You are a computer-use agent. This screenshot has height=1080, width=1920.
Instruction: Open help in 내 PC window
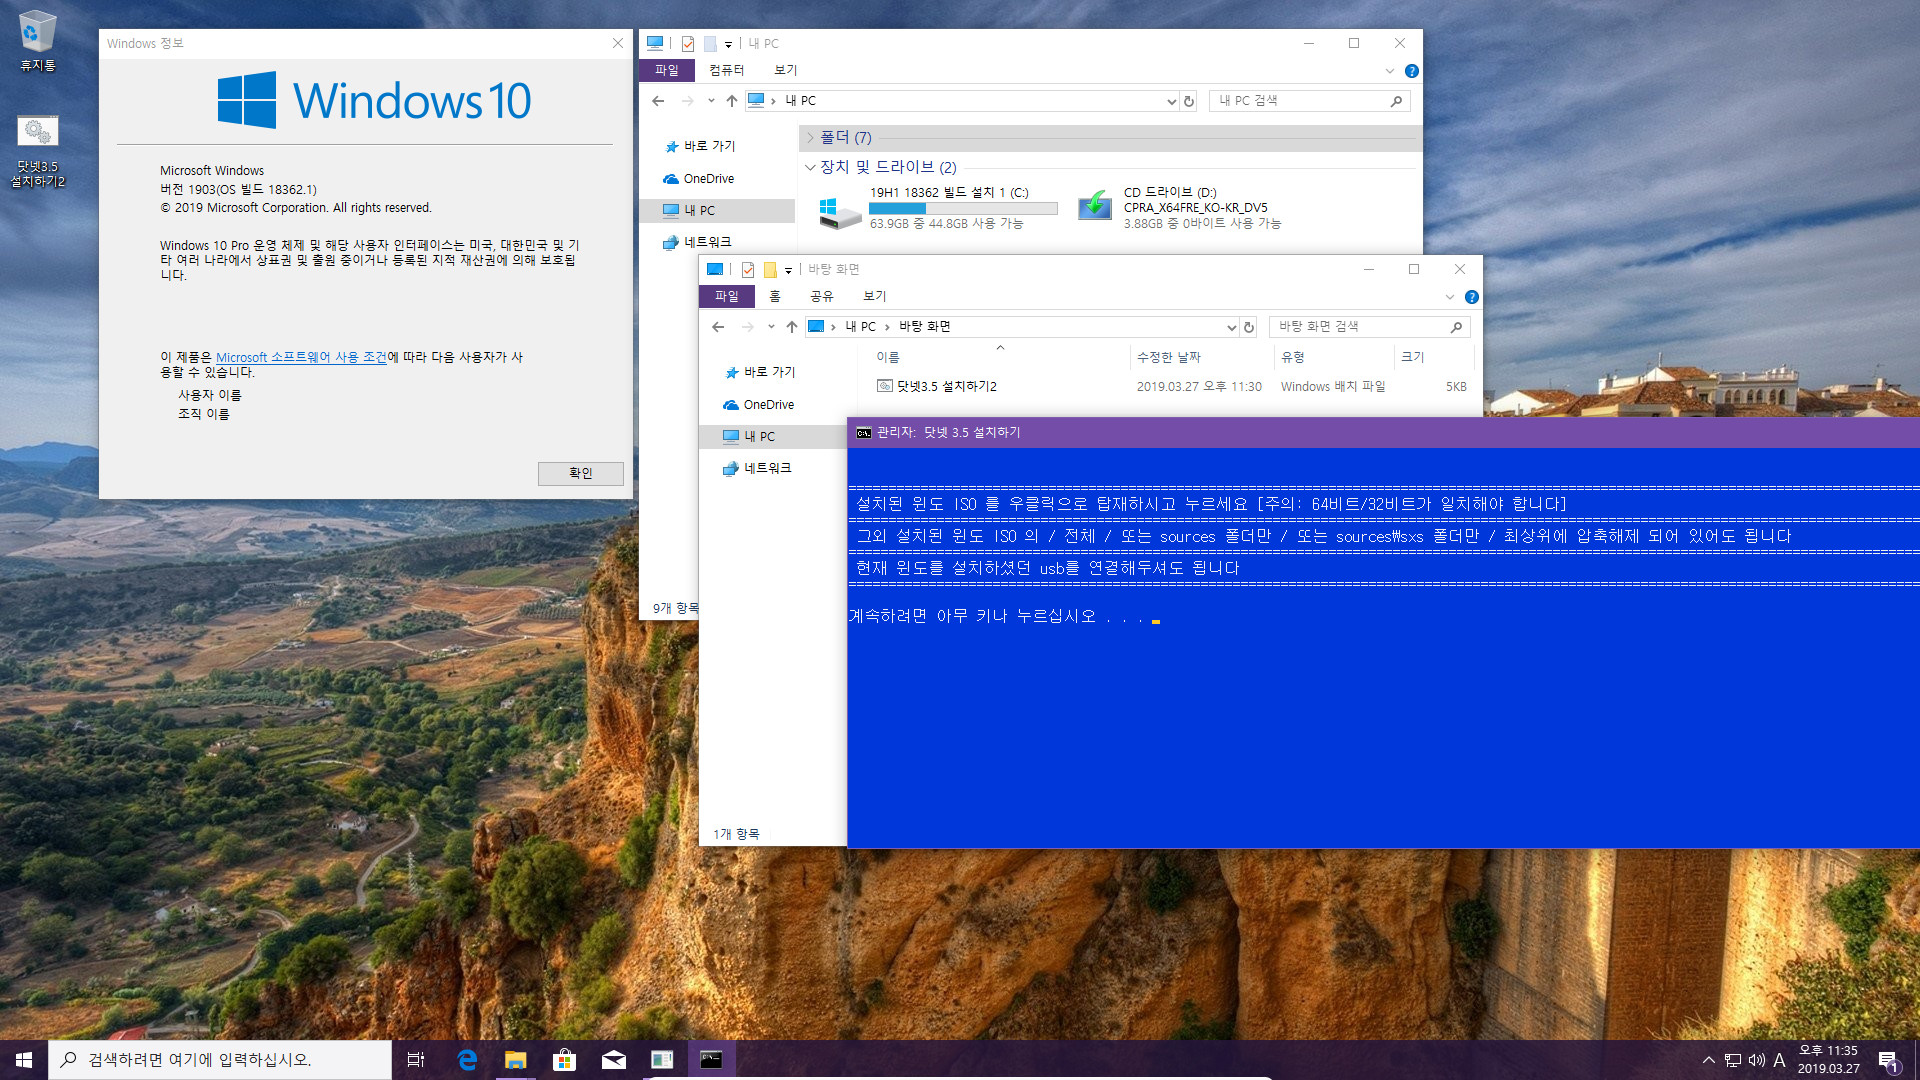[1411, 71]
